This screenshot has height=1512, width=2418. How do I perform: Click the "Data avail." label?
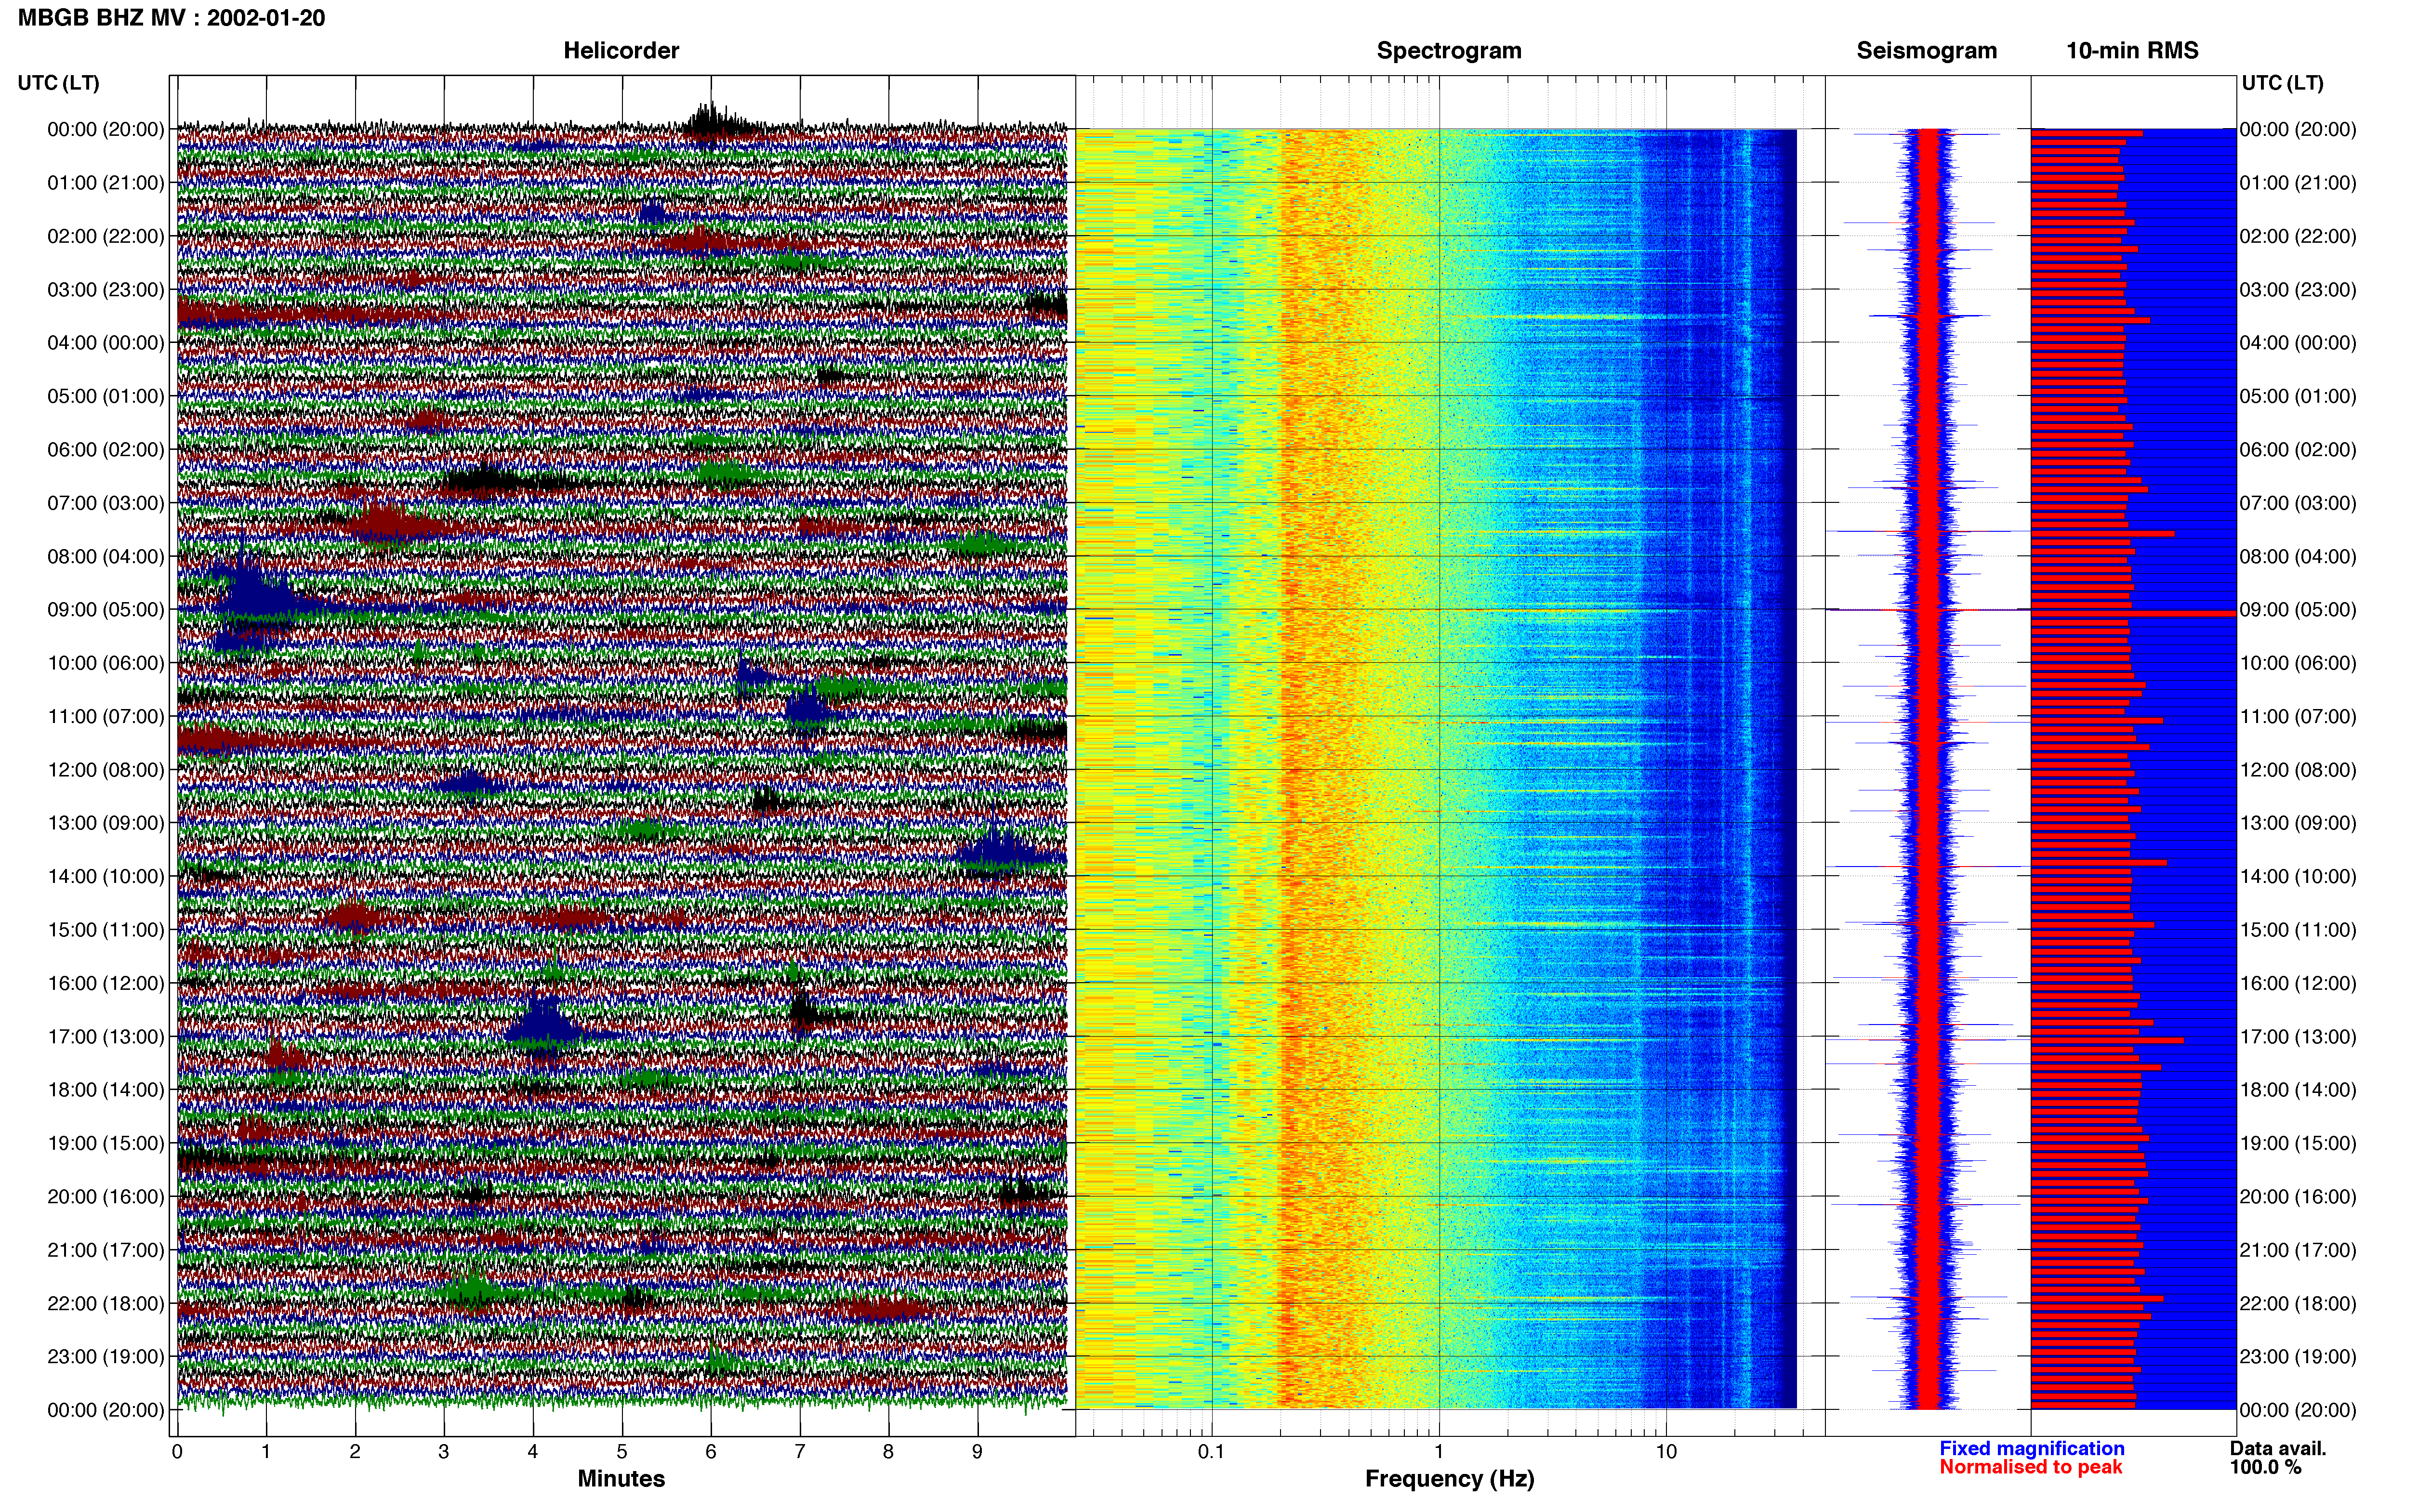point(2278,1448)
